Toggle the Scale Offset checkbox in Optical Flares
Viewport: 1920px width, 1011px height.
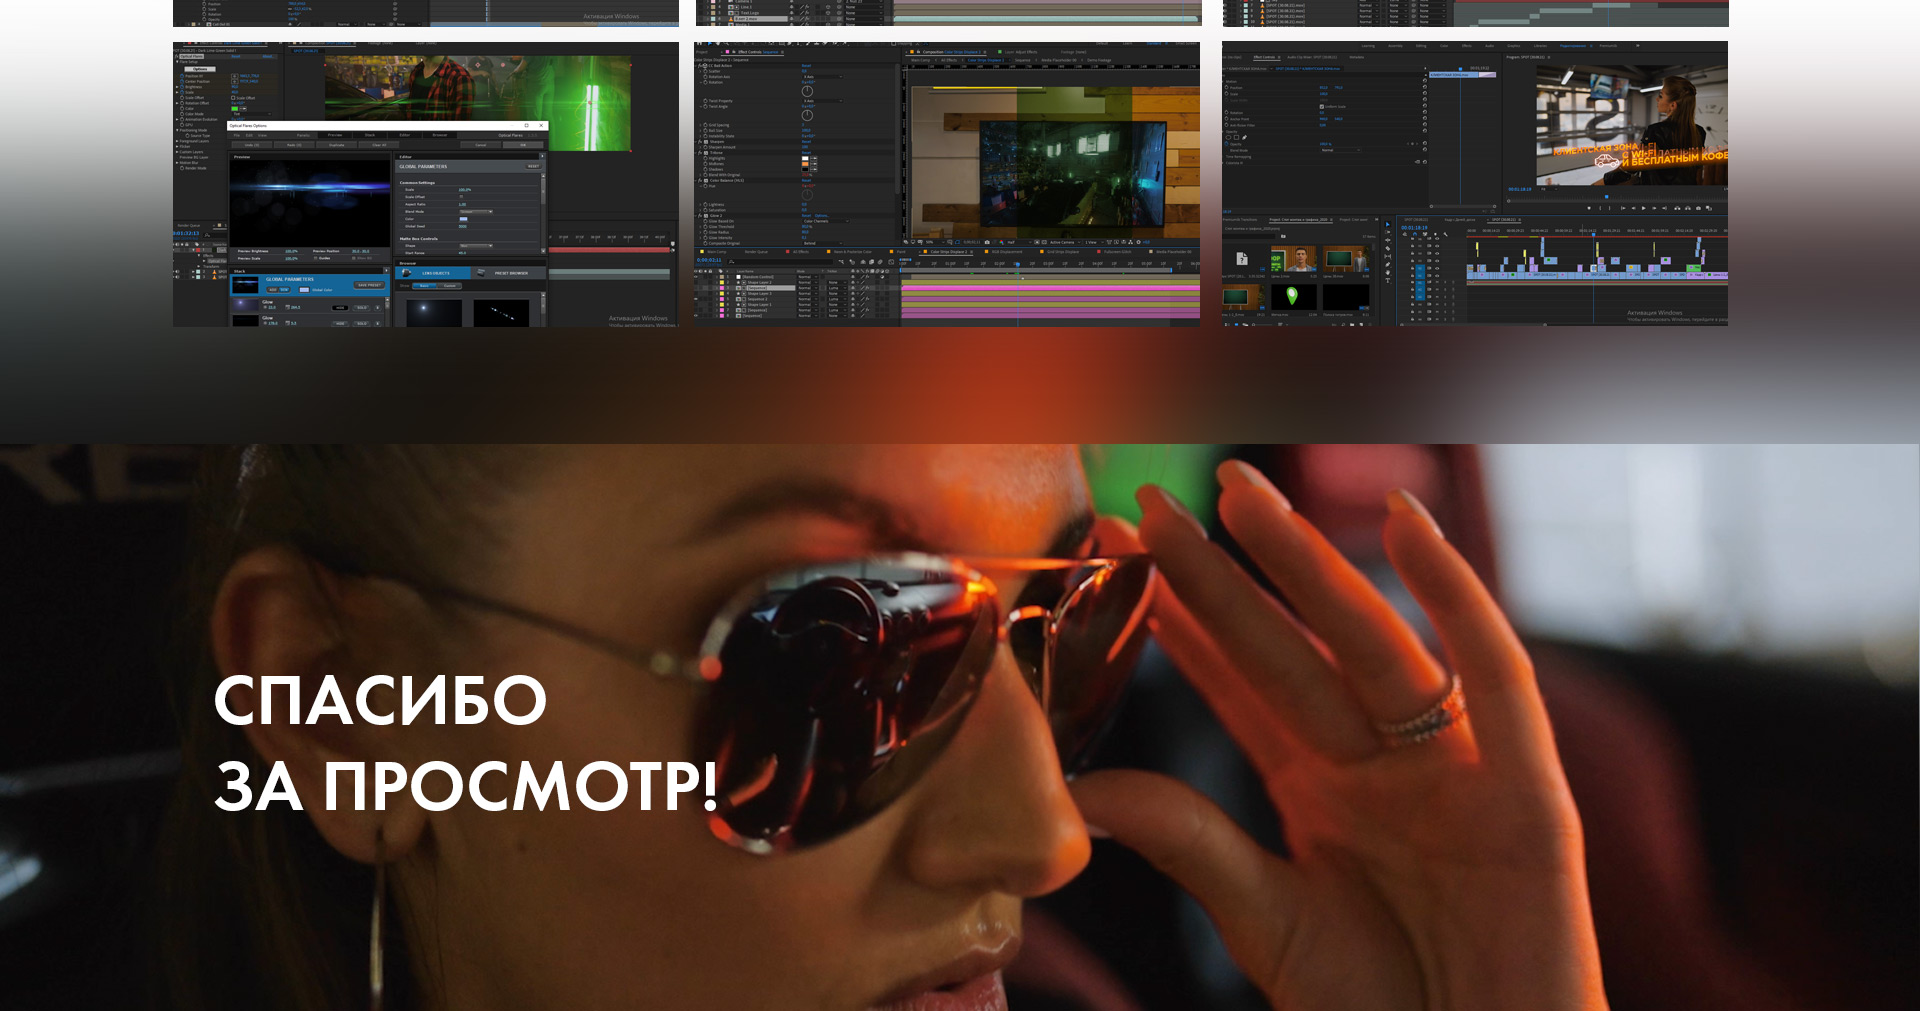pyautogui.click(x=235, y=98)
